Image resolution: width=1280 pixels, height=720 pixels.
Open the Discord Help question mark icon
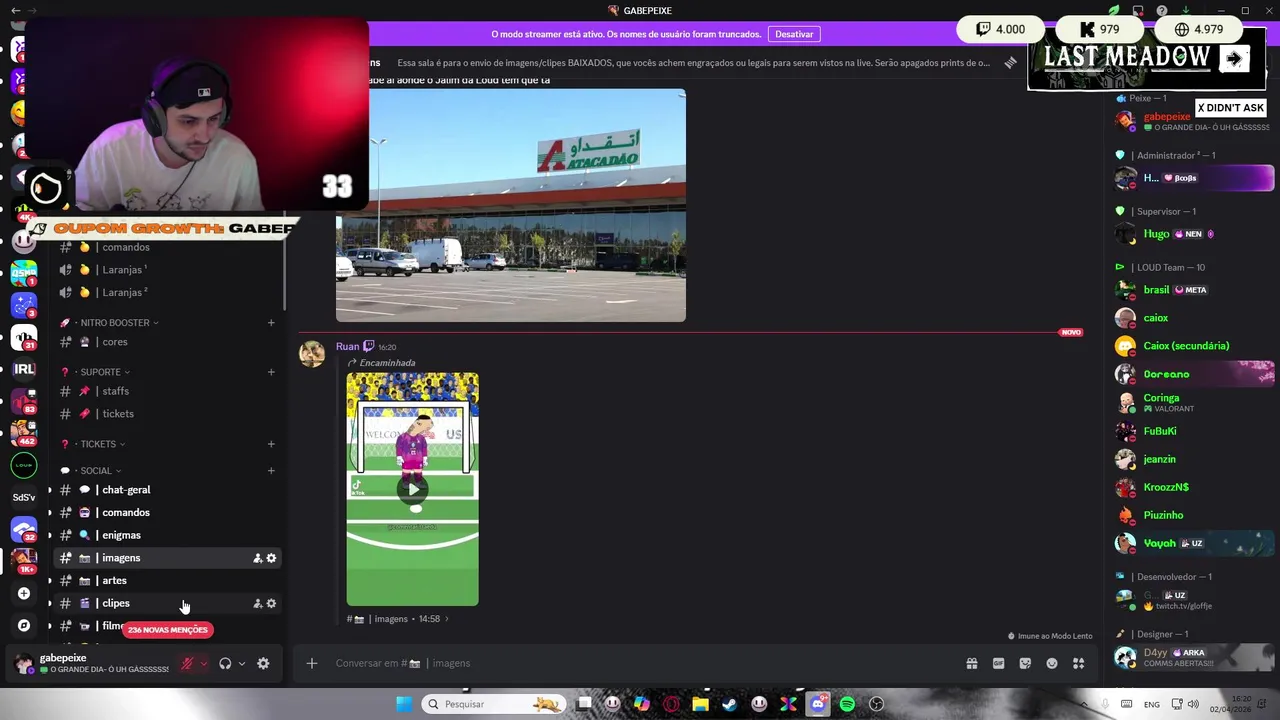[1161, 11]
